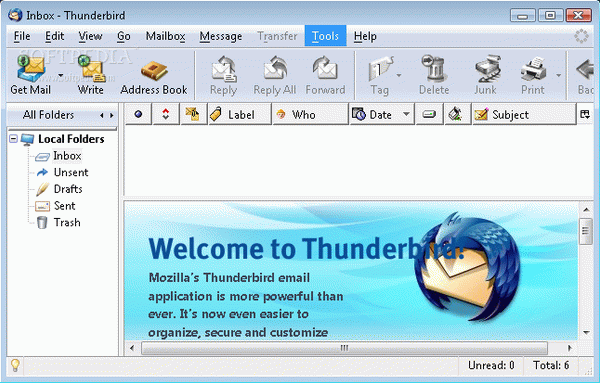The image size is (600, 383).
Task: Collapse the Local Folders tree
Action: 13,139
